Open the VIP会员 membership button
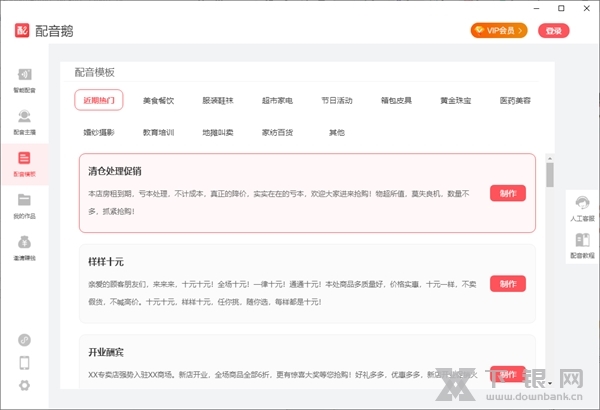The height and width of the screenshot is (410, 600). pos(499,31)
